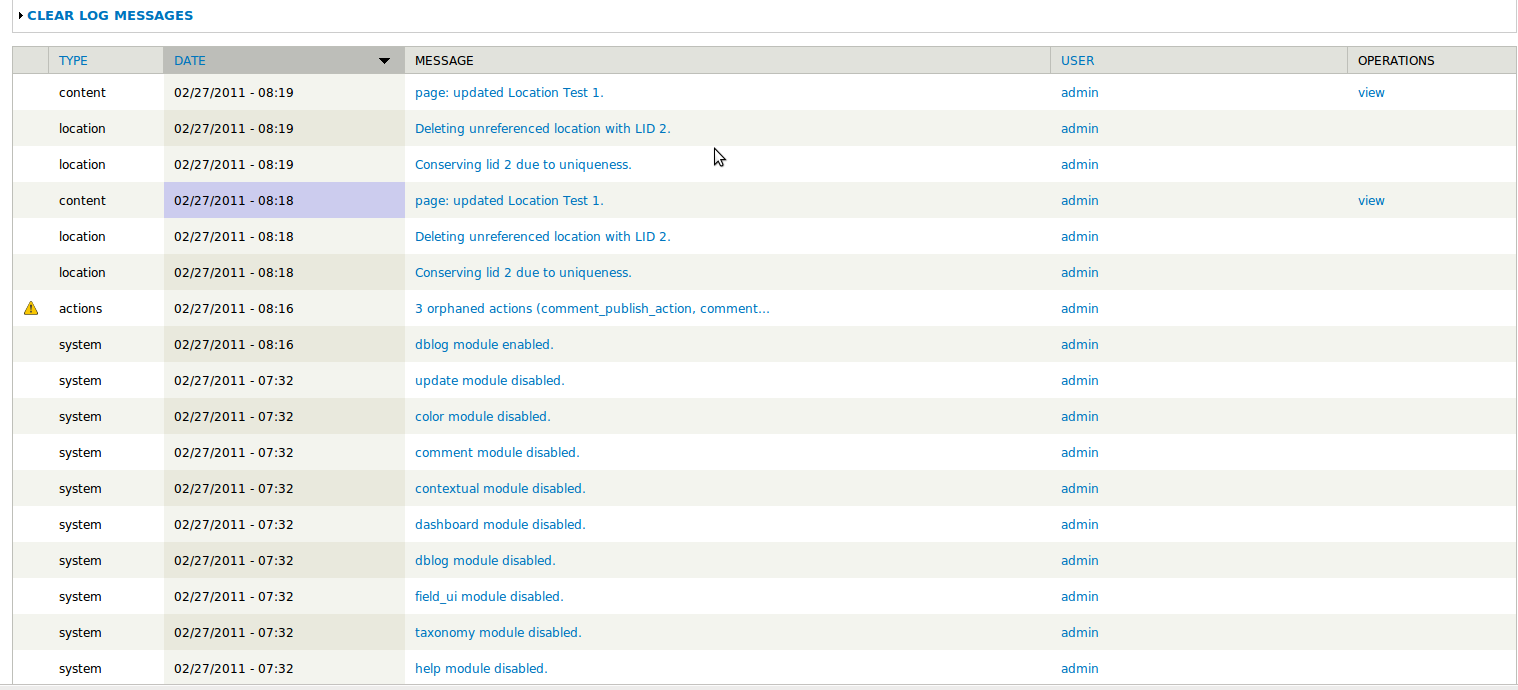Open 'Conserving lid 2 due to uniqueness.' message
This screenshot has width=1518, height=690.
pyautogui.click(x=523, y=164)
